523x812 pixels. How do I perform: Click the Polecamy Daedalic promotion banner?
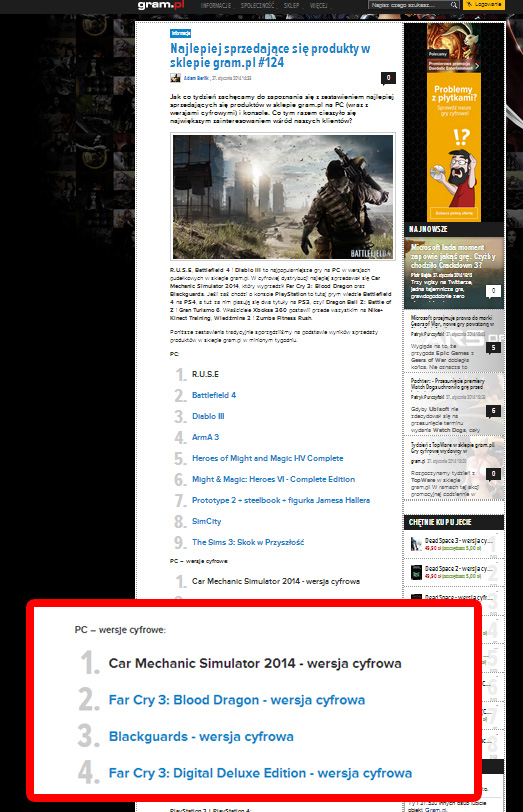pyautogui.click(x=454, y=47)
